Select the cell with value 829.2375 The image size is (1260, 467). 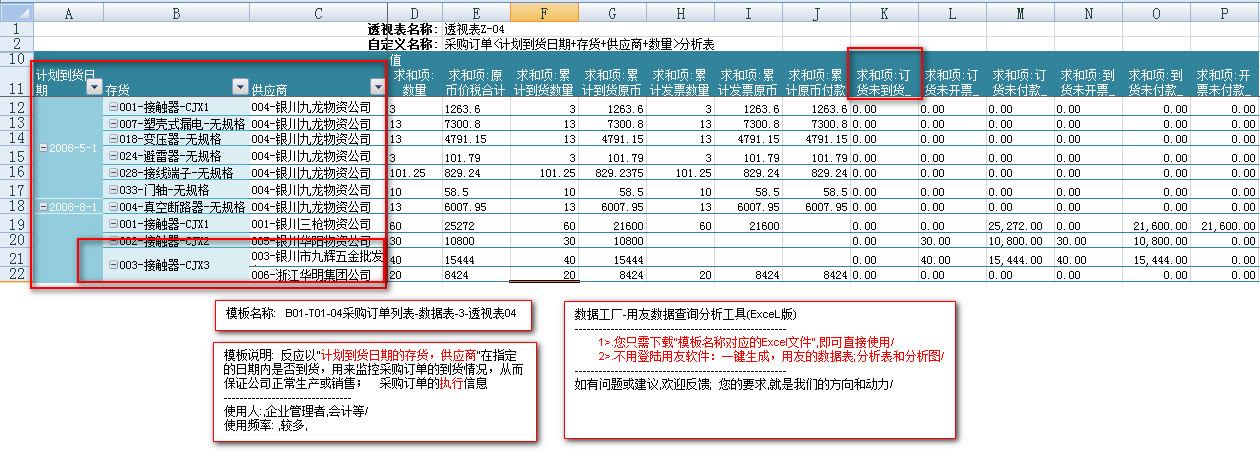[611, 173]
